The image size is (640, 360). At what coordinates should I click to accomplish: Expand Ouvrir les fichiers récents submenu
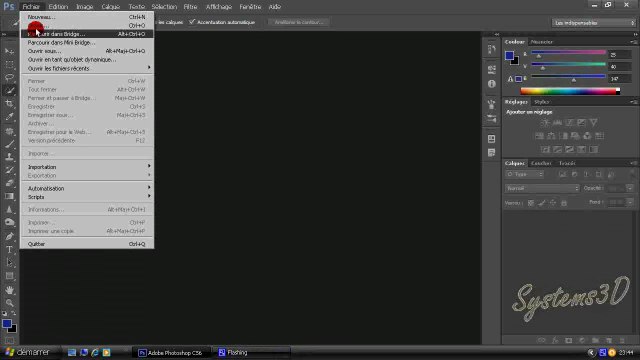tap(87, 68)
